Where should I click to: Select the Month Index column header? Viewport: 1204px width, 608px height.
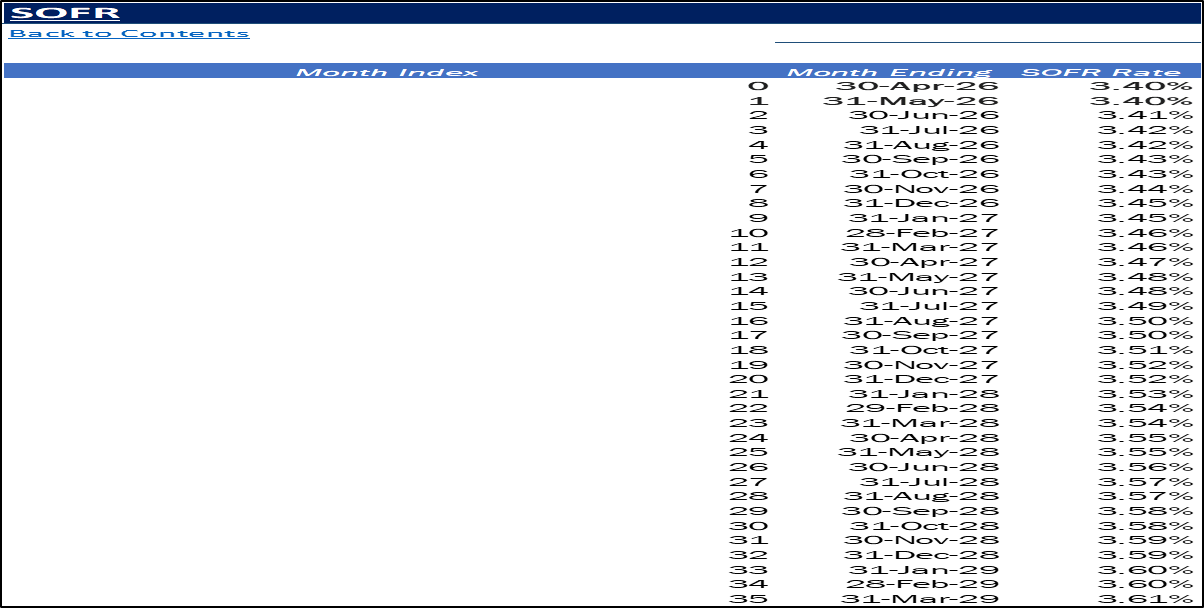coord(388,72)
